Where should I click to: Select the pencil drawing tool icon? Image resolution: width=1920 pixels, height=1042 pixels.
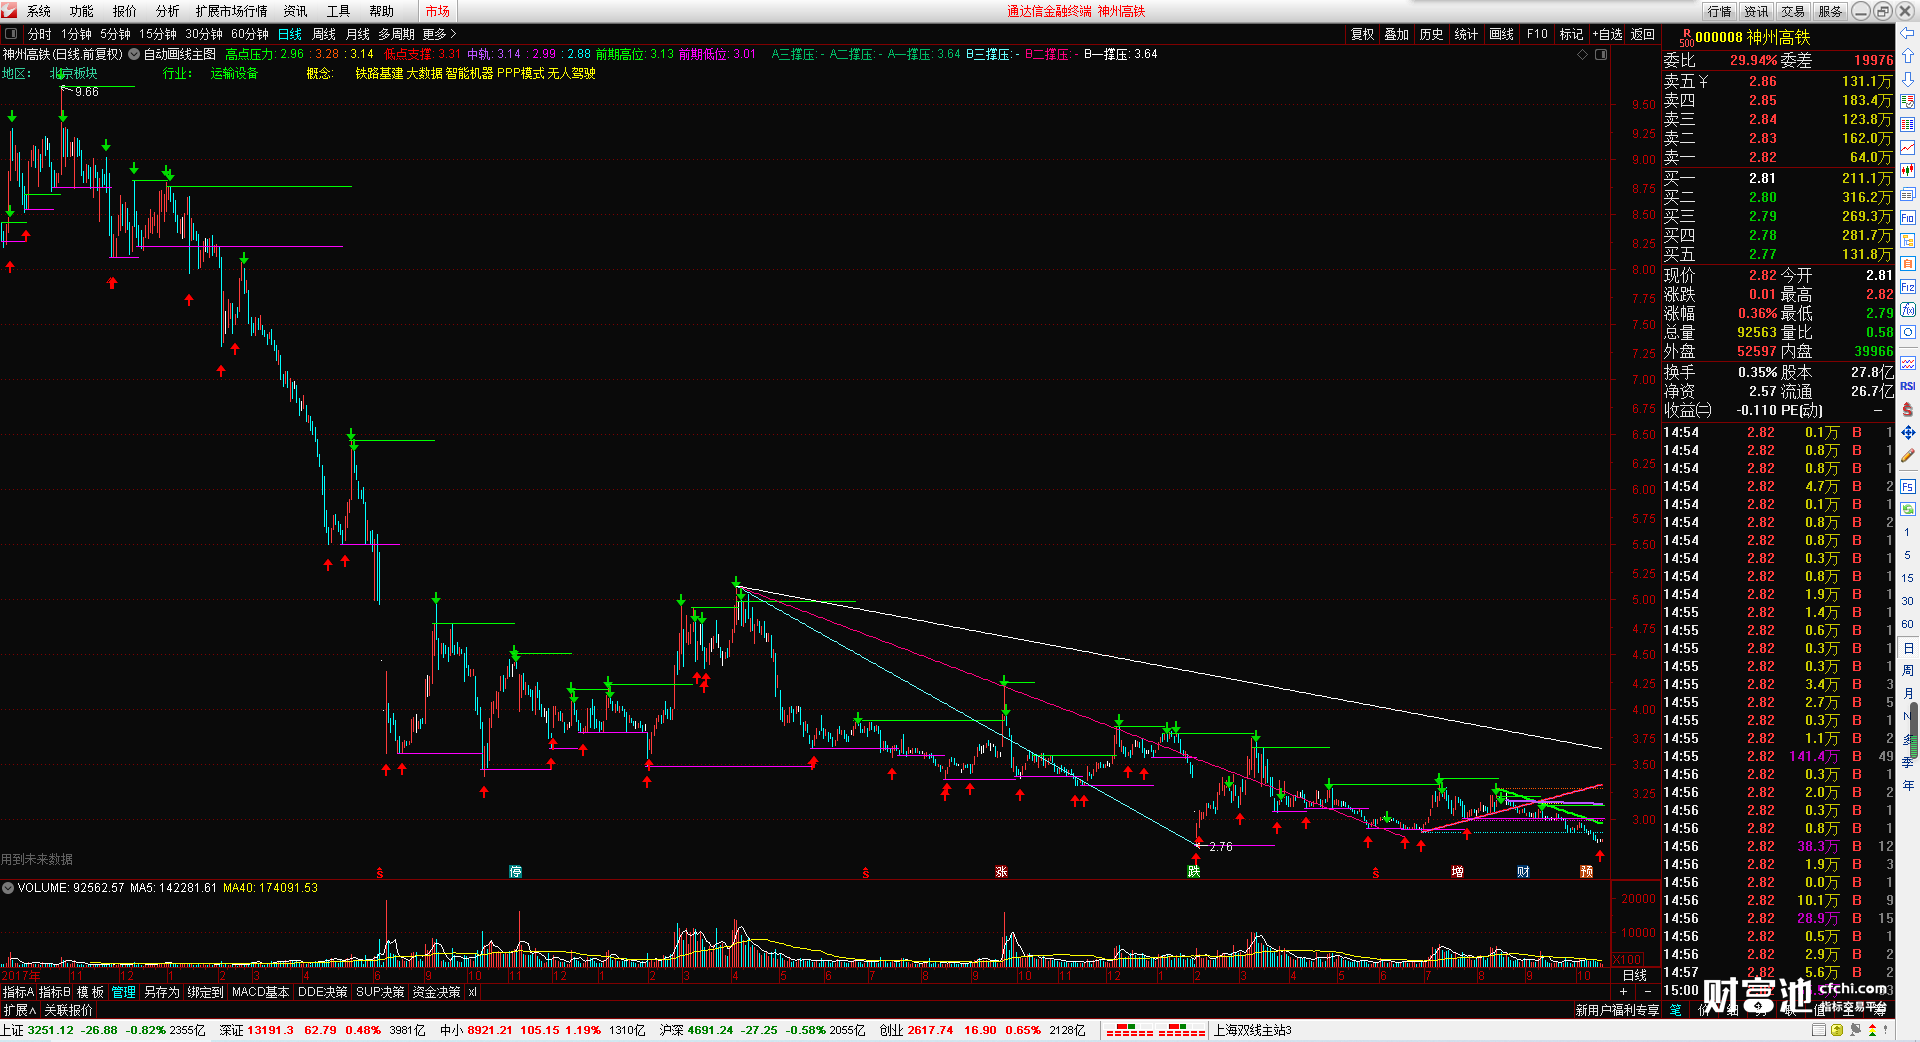coord(1908,456)
